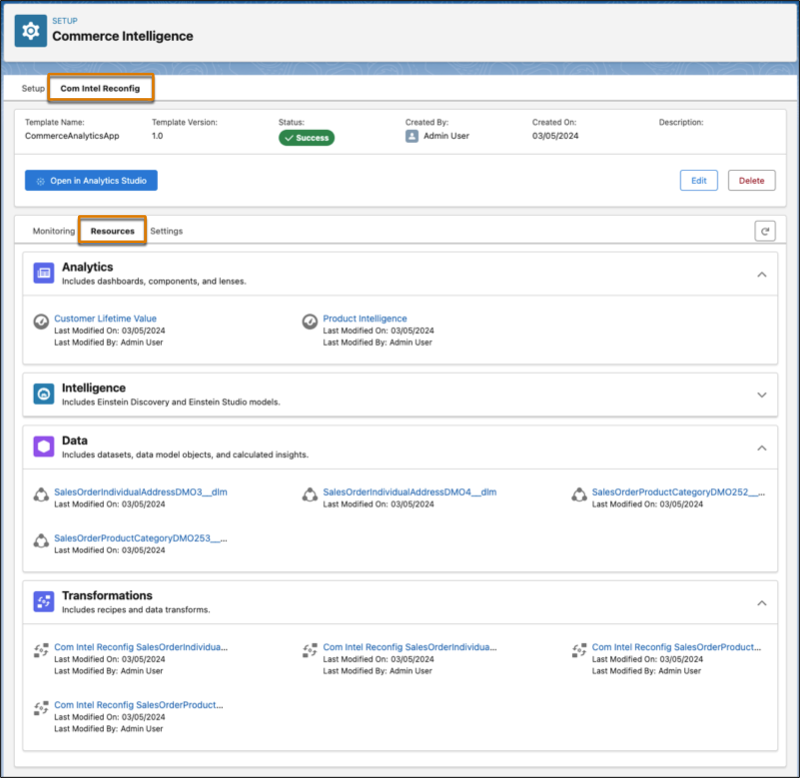
Task: Expand the Intelligence section
Action: [762, 395]
